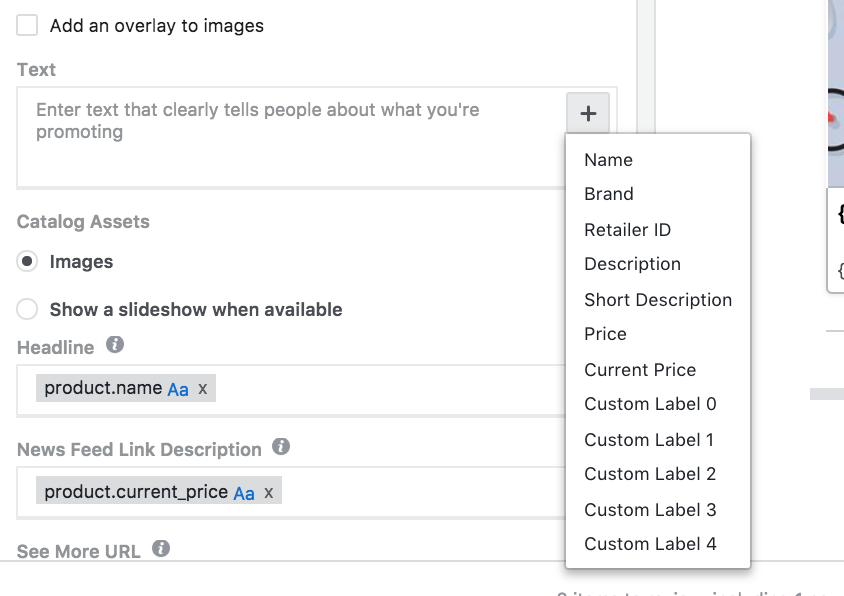Image resolution: width=844 pixels, height=596 pixels.
Task: Enable the Add an overlay to images checkbox
Action: pyautogui.click(x=27, y=25)
